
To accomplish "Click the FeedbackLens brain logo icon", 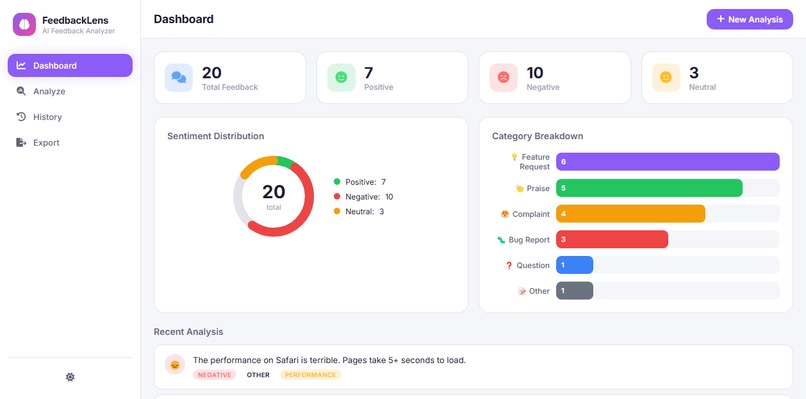I will [24, 24].
